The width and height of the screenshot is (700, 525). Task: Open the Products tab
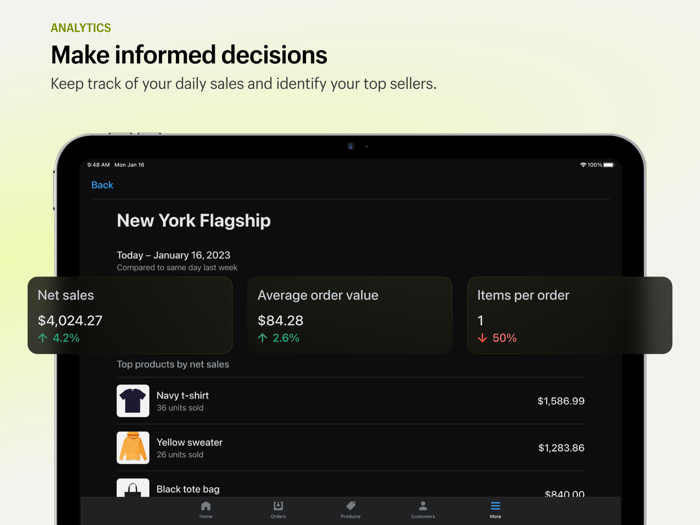coord(350,509)
